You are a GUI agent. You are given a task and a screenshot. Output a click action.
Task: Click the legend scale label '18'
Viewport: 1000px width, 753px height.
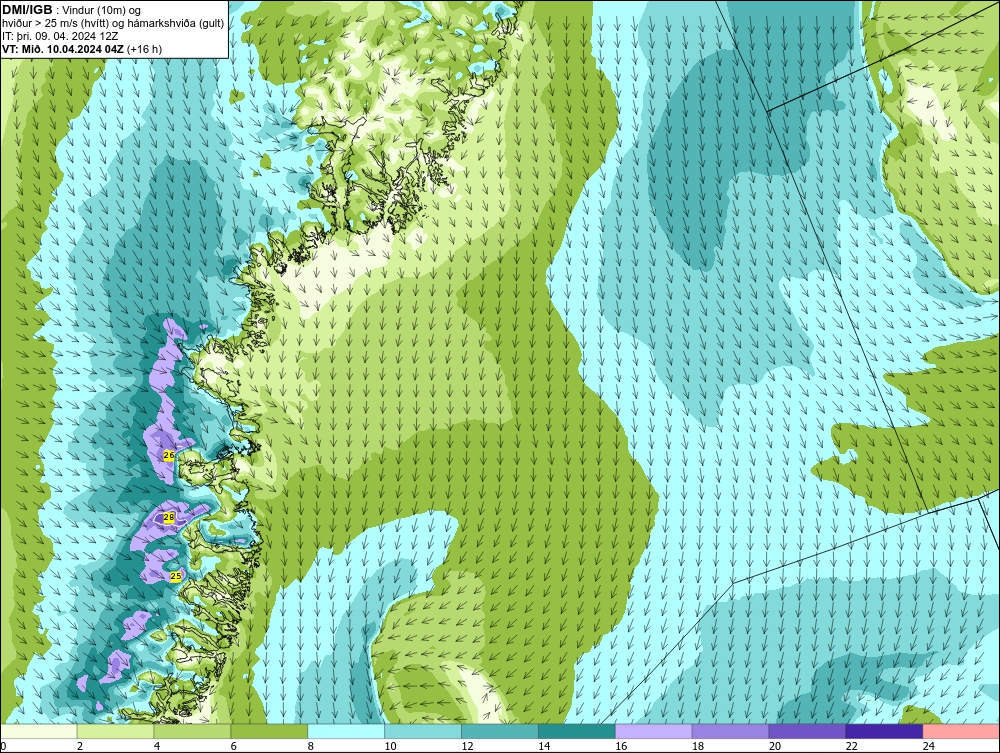coord(698,746)
